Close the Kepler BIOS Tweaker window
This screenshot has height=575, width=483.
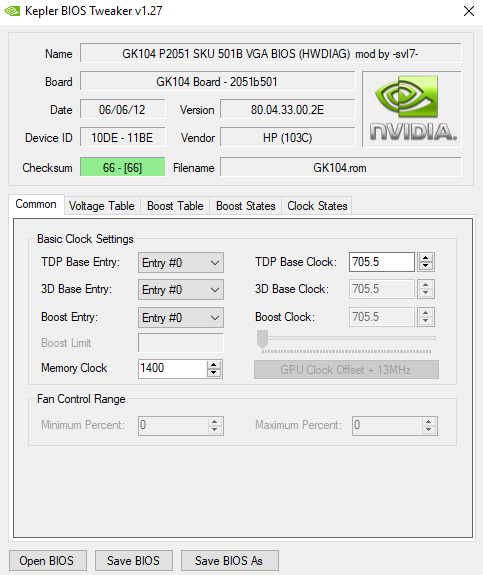[x=469, y=11]
